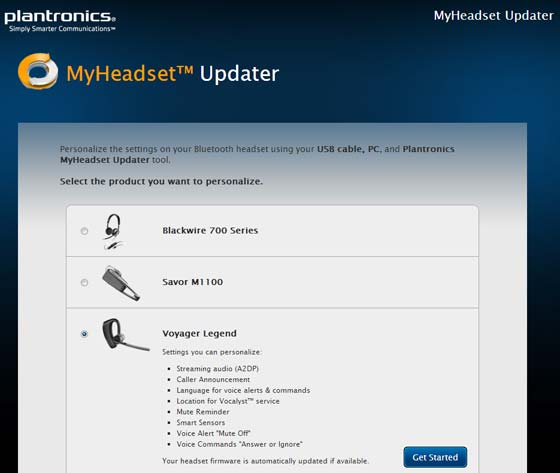This screenshot has width=560, height=473.
Task: Click the Savor M1100 label
Action: tap(192, 282)
